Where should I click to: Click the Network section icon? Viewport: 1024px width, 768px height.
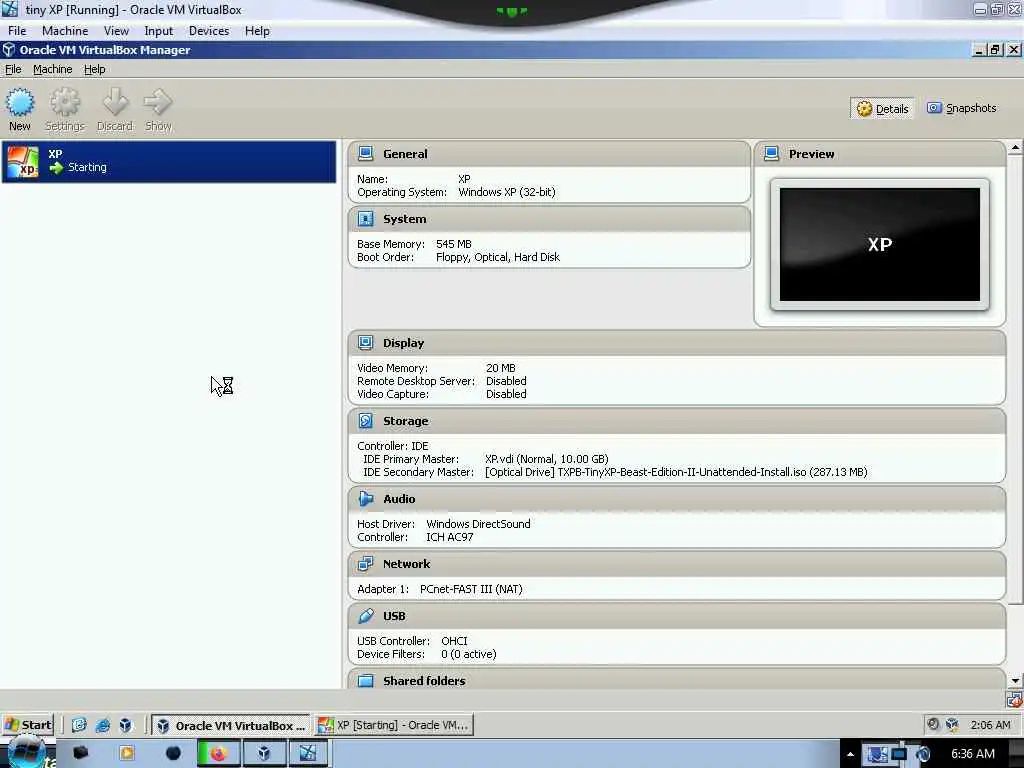click(x=366, y=564)
